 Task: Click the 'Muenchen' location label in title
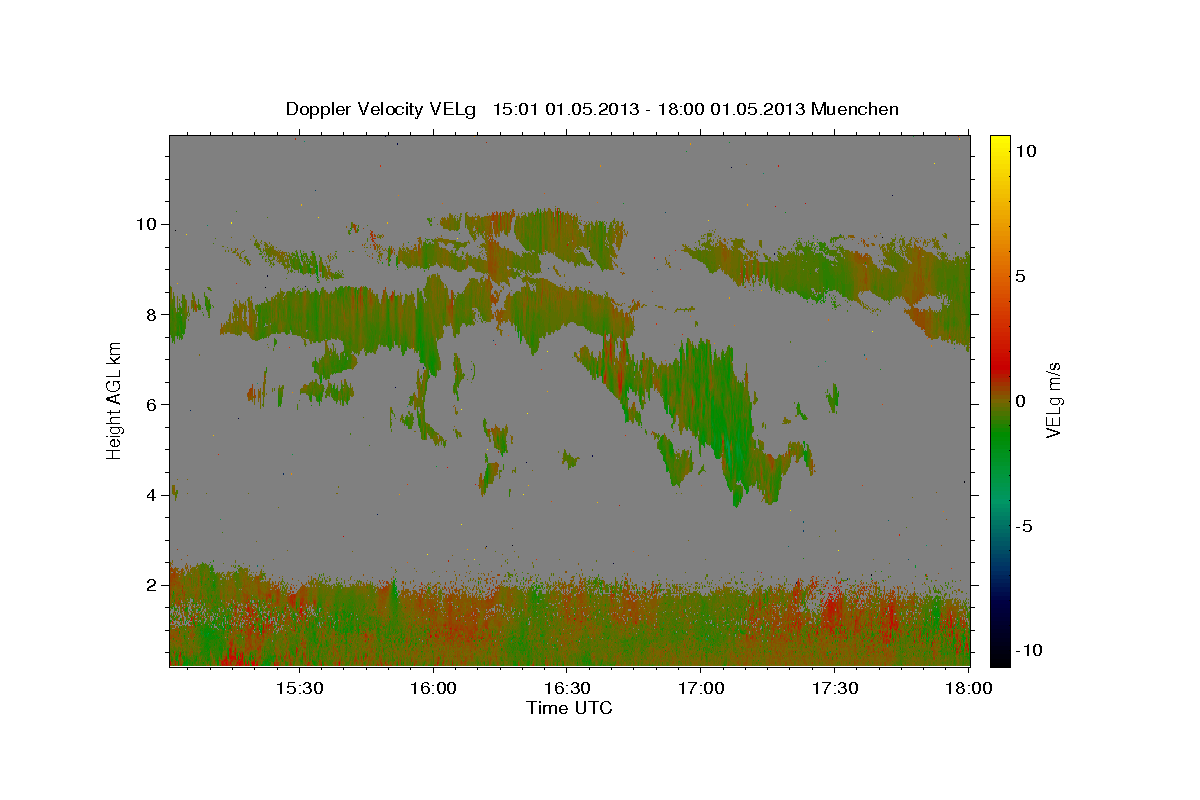855,109
